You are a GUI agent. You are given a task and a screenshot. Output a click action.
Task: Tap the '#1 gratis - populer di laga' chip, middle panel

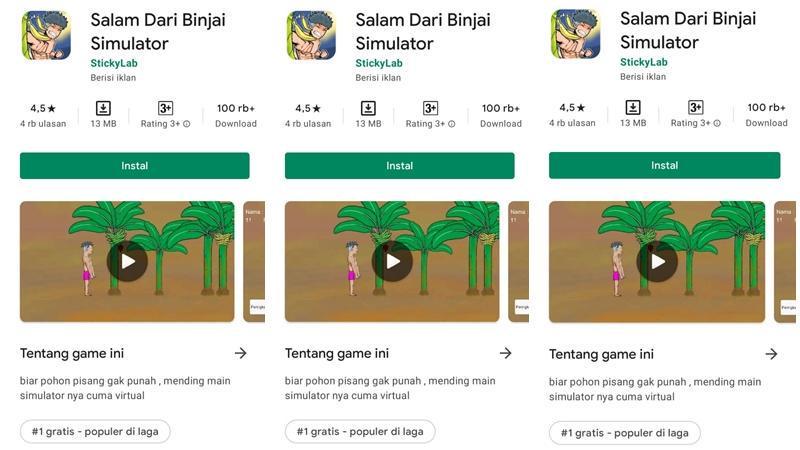(360, 432)
